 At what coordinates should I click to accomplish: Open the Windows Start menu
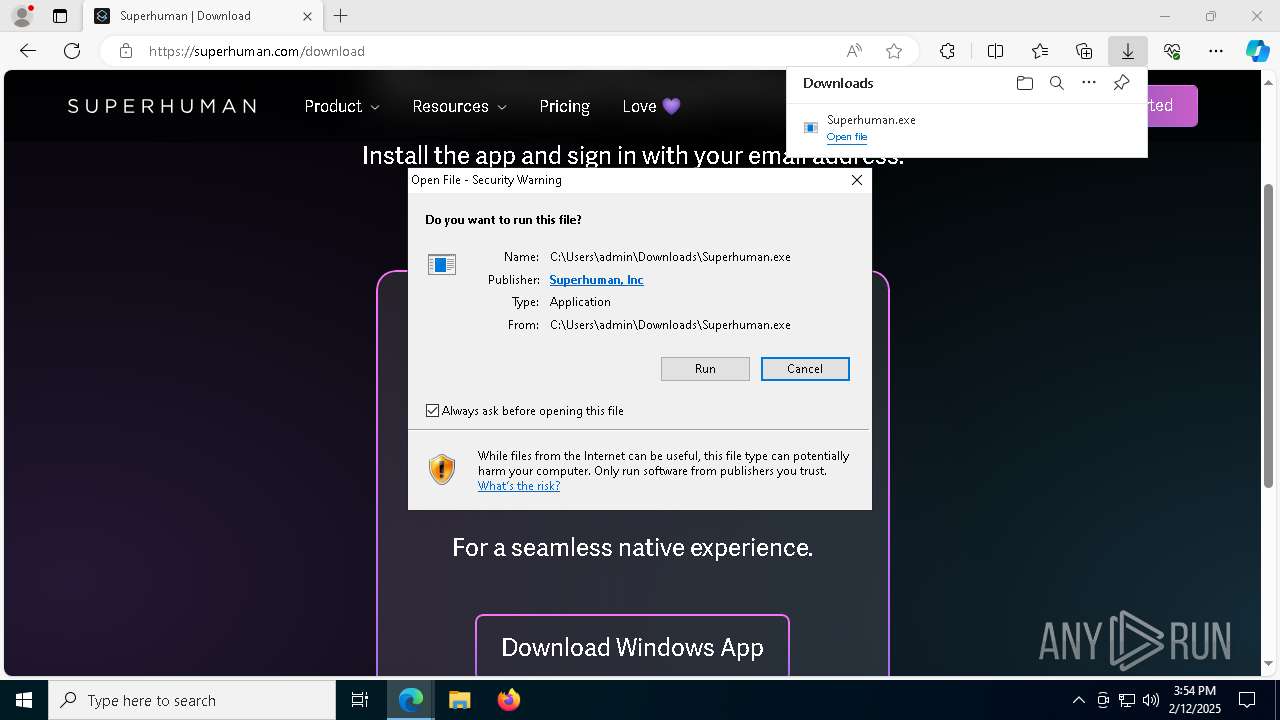tap(24, 700)
